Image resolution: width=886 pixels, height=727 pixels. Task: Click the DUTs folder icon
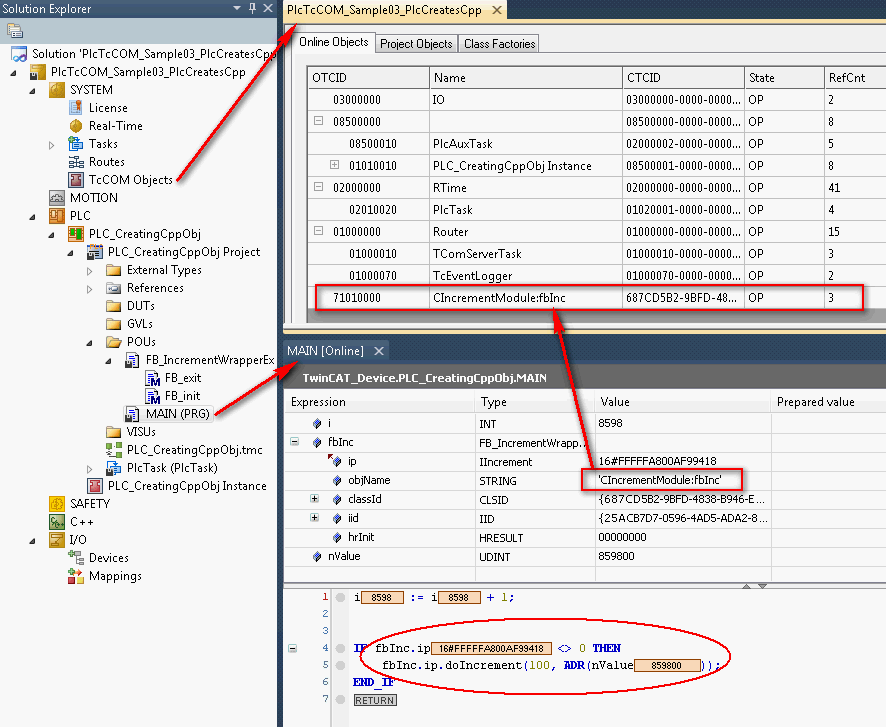[114, 306]
